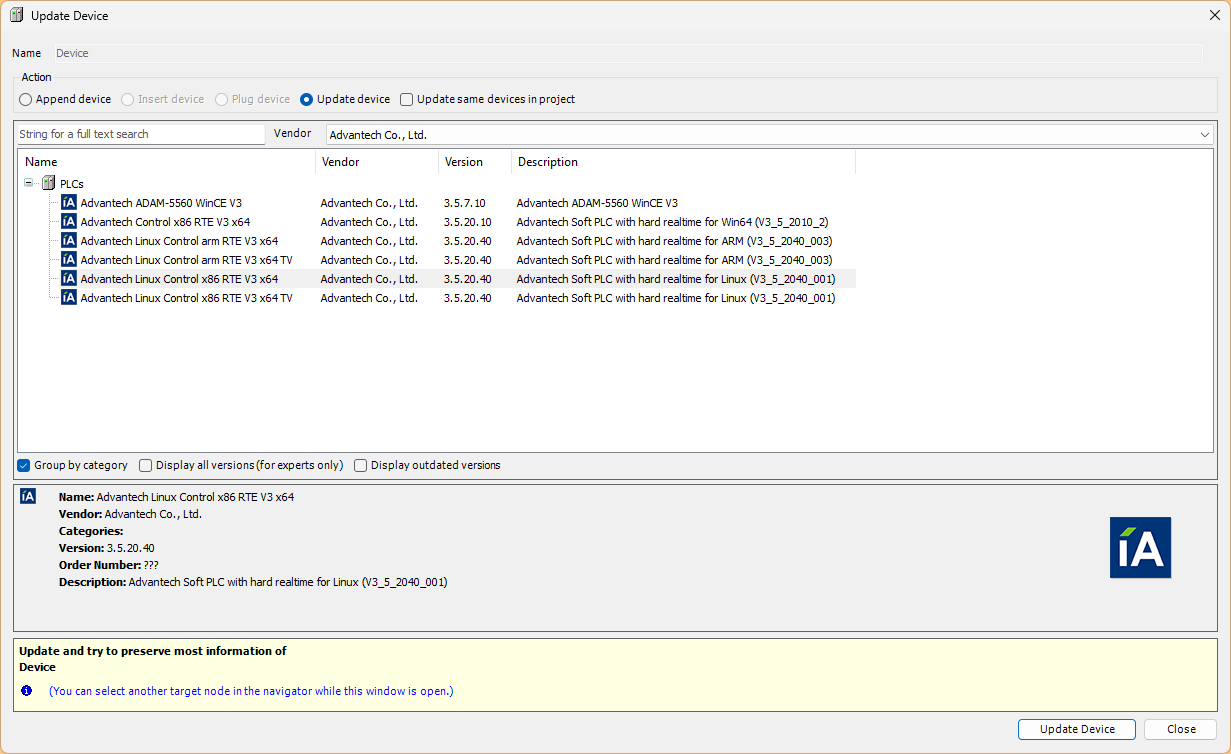Enable Update same devices in project checkbox
This screenshot has height=754, width=1231.
point(407,100)
